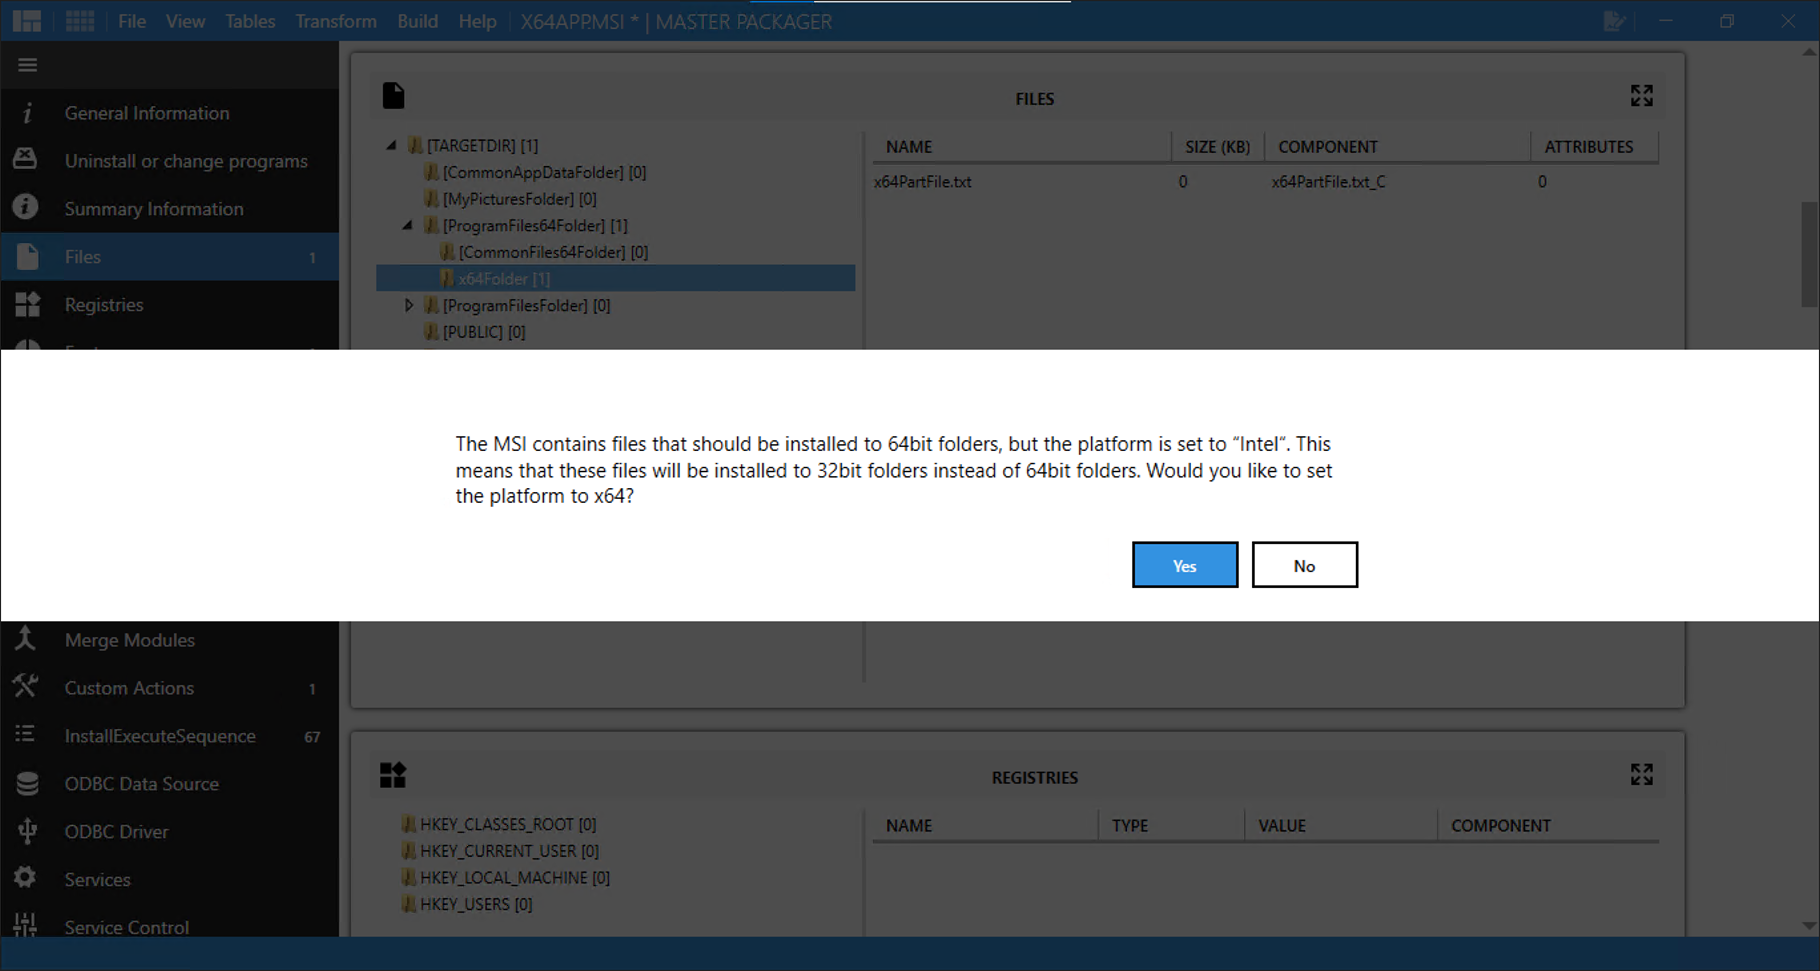Sort files by SIZE (KB) column

pyautogui.click(x=1217, y=146)
